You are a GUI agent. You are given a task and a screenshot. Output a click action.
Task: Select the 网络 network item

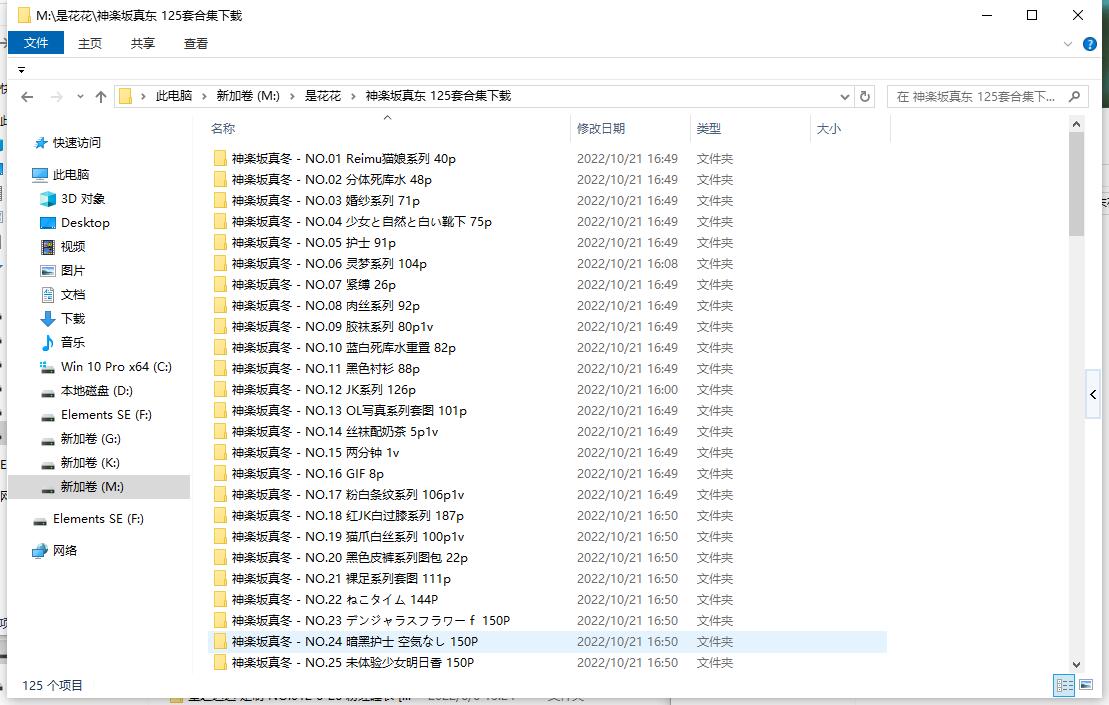coord(64,550)
